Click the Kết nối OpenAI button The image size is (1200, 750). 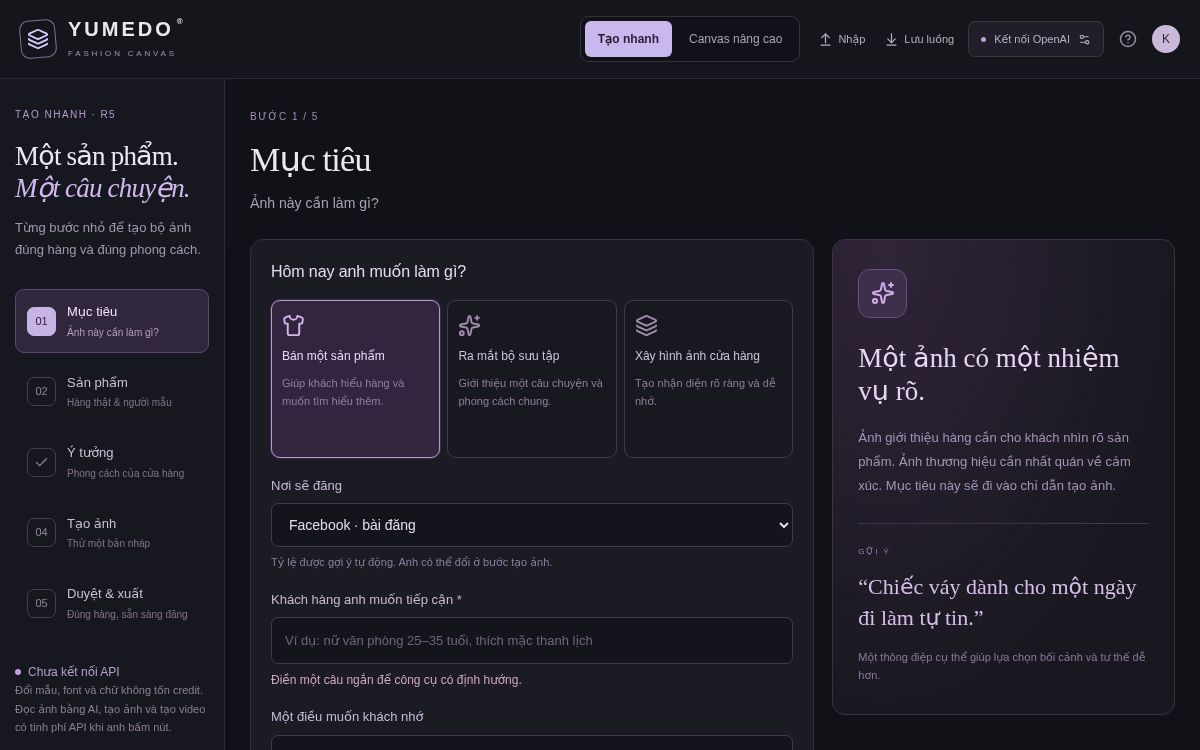(1035, 39)
